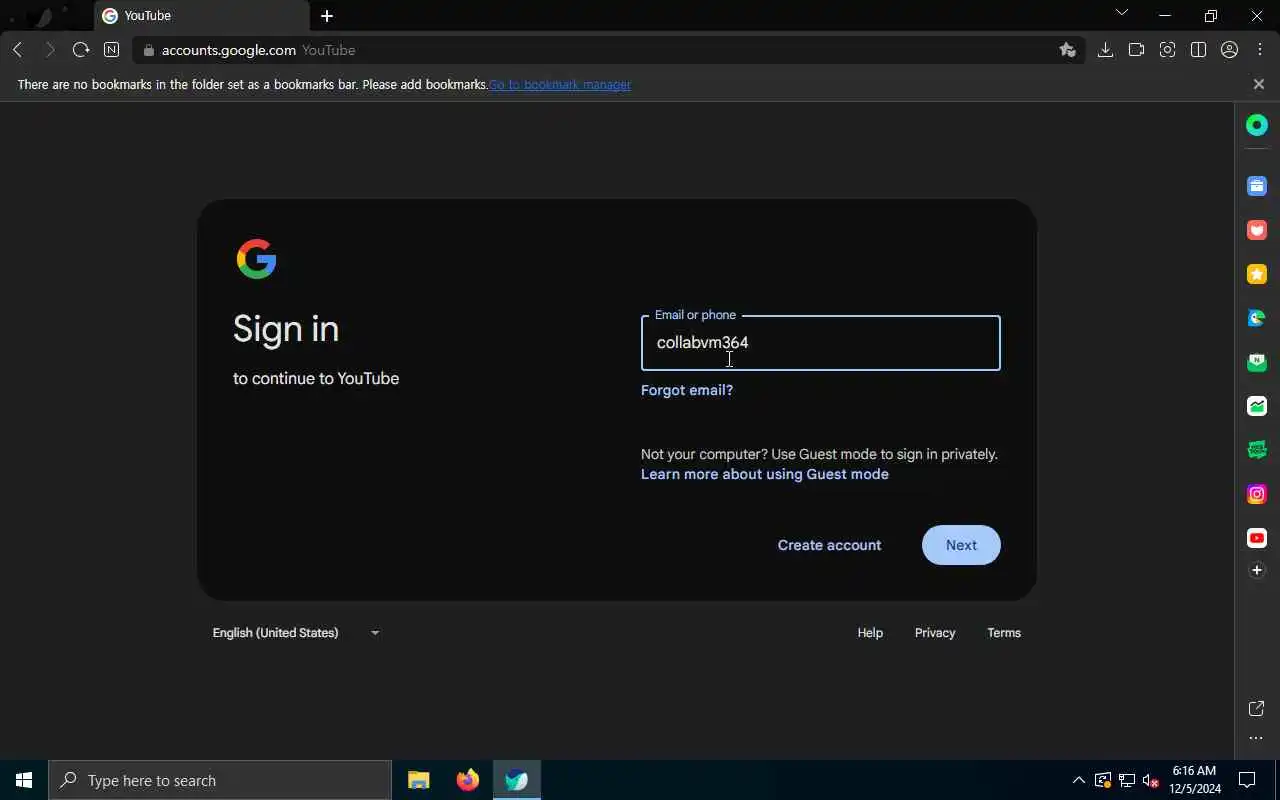This screenshot has height=800, width=1280.
Task: Open the green circle sidebar icon
Action: click(x=1257, y=125)
